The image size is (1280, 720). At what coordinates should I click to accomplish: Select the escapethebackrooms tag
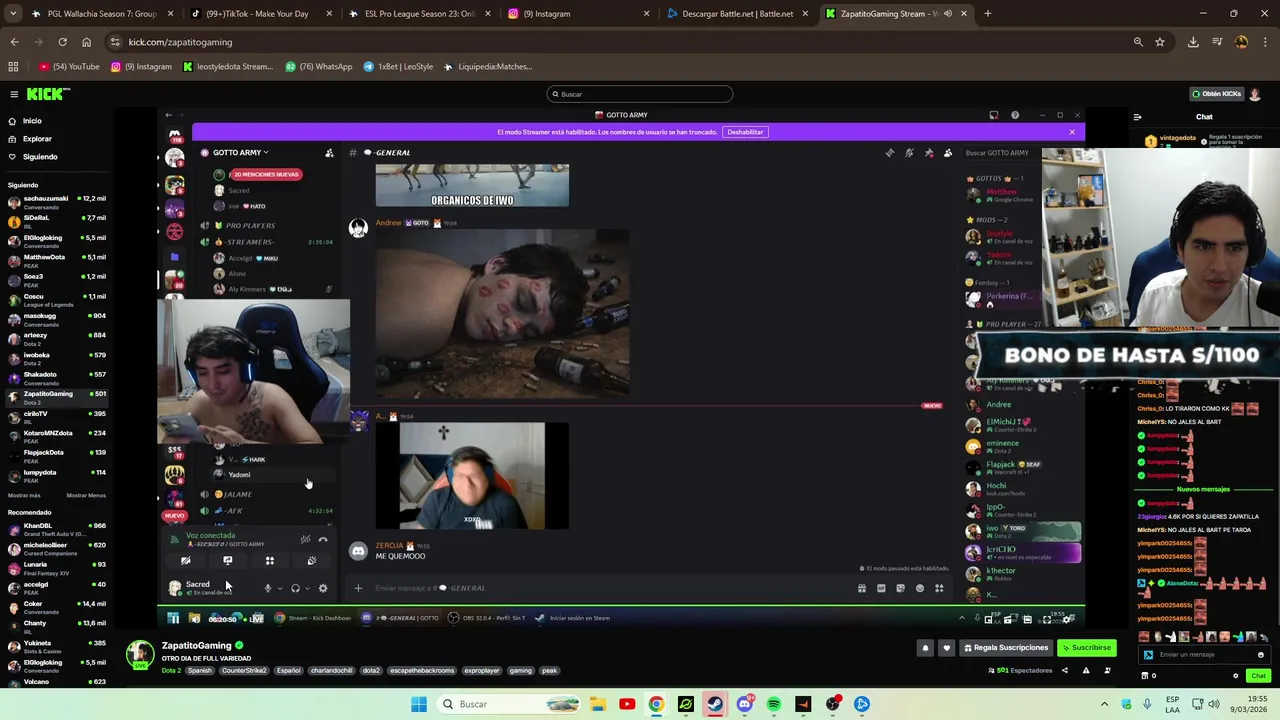click(x=422, y=671)
